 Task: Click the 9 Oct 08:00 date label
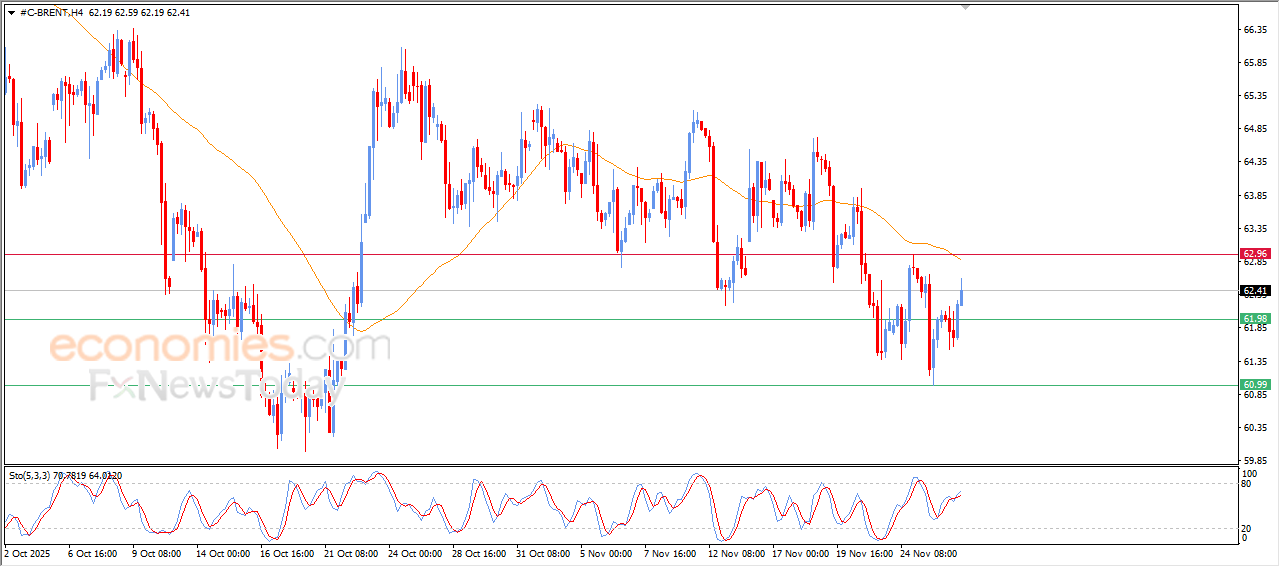pos(155,552)
